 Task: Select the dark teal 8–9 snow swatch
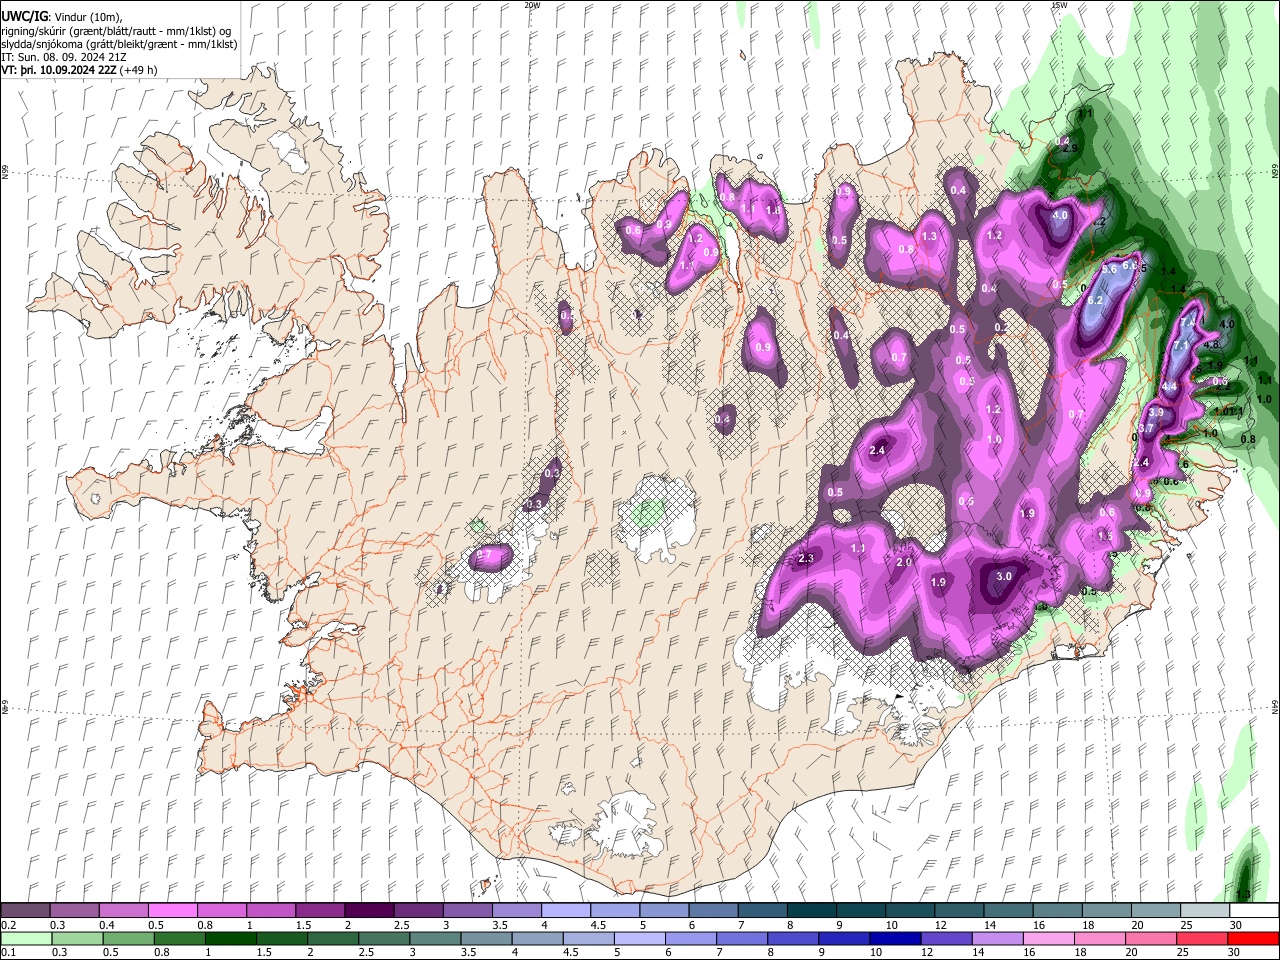pos(811,910)
